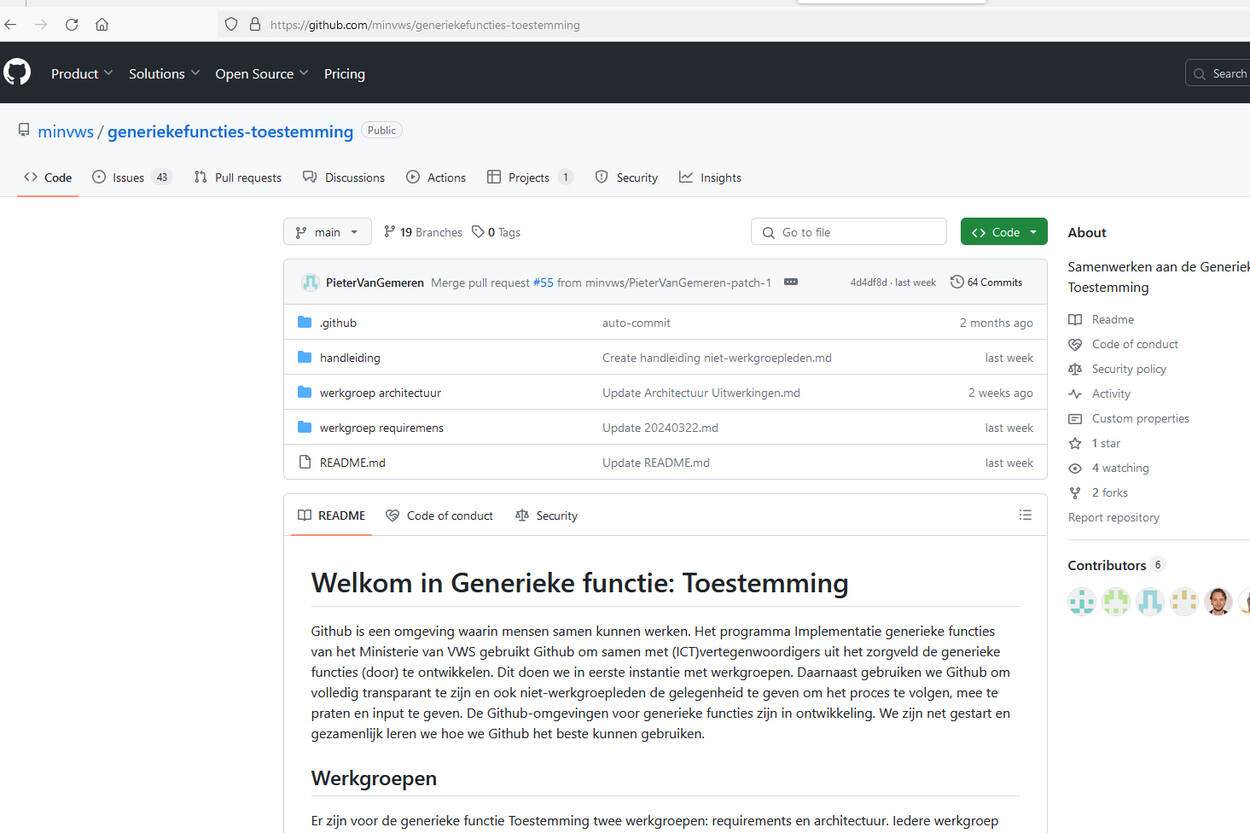Select the Code tab
Viewport: 1250px width, 833px height.
[48, 177]
